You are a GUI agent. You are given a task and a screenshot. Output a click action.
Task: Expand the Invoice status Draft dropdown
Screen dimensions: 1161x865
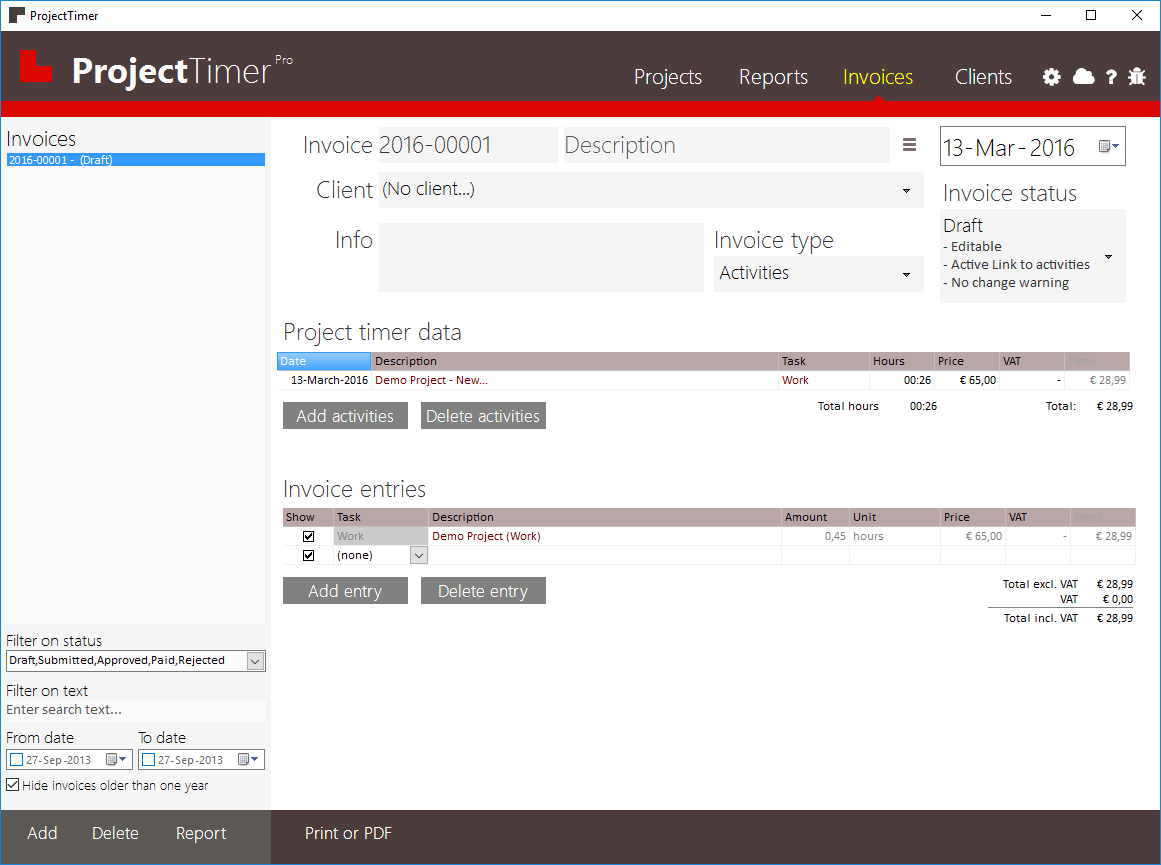pyautogui.click(x=1108, y=256)
